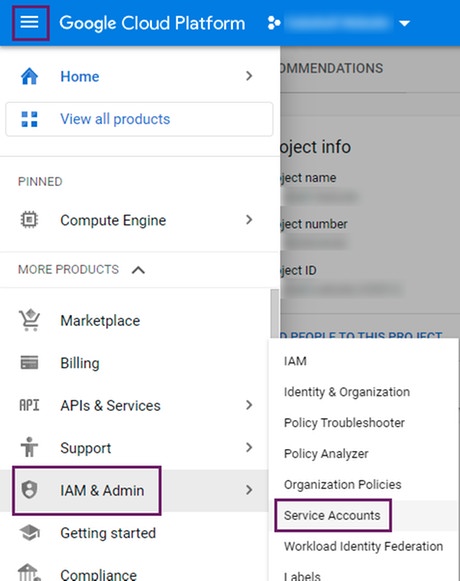Open the project selector dropdown arrow

(404, 23)
